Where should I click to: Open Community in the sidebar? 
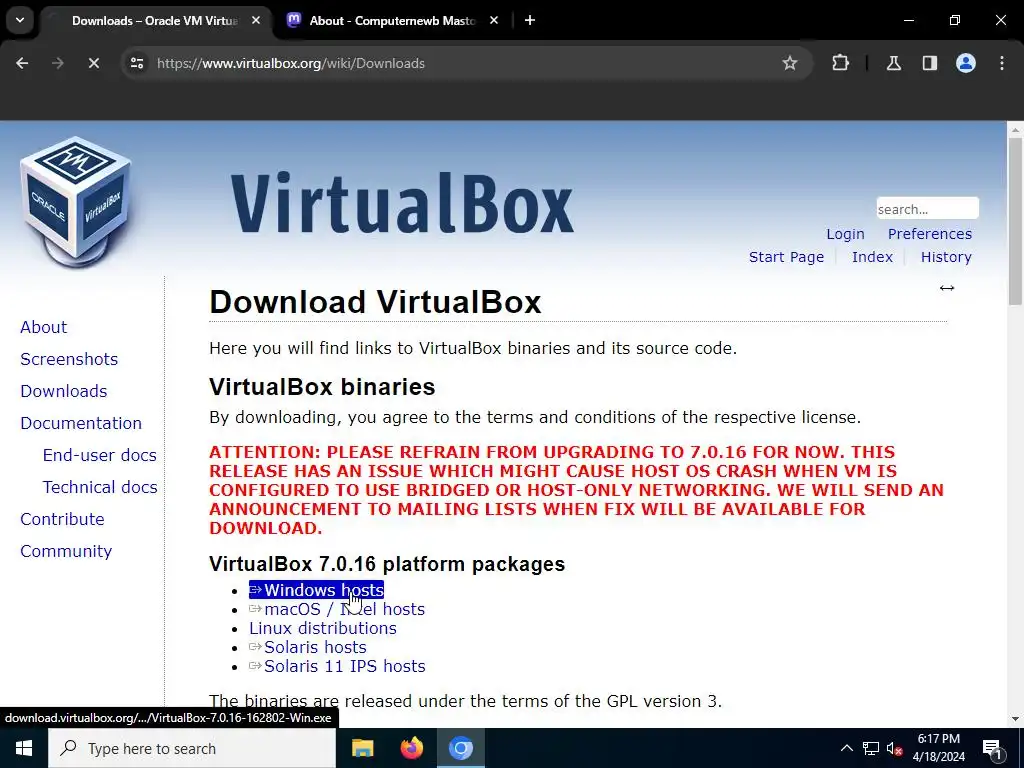pyautogui.click(x=66, y=551)
